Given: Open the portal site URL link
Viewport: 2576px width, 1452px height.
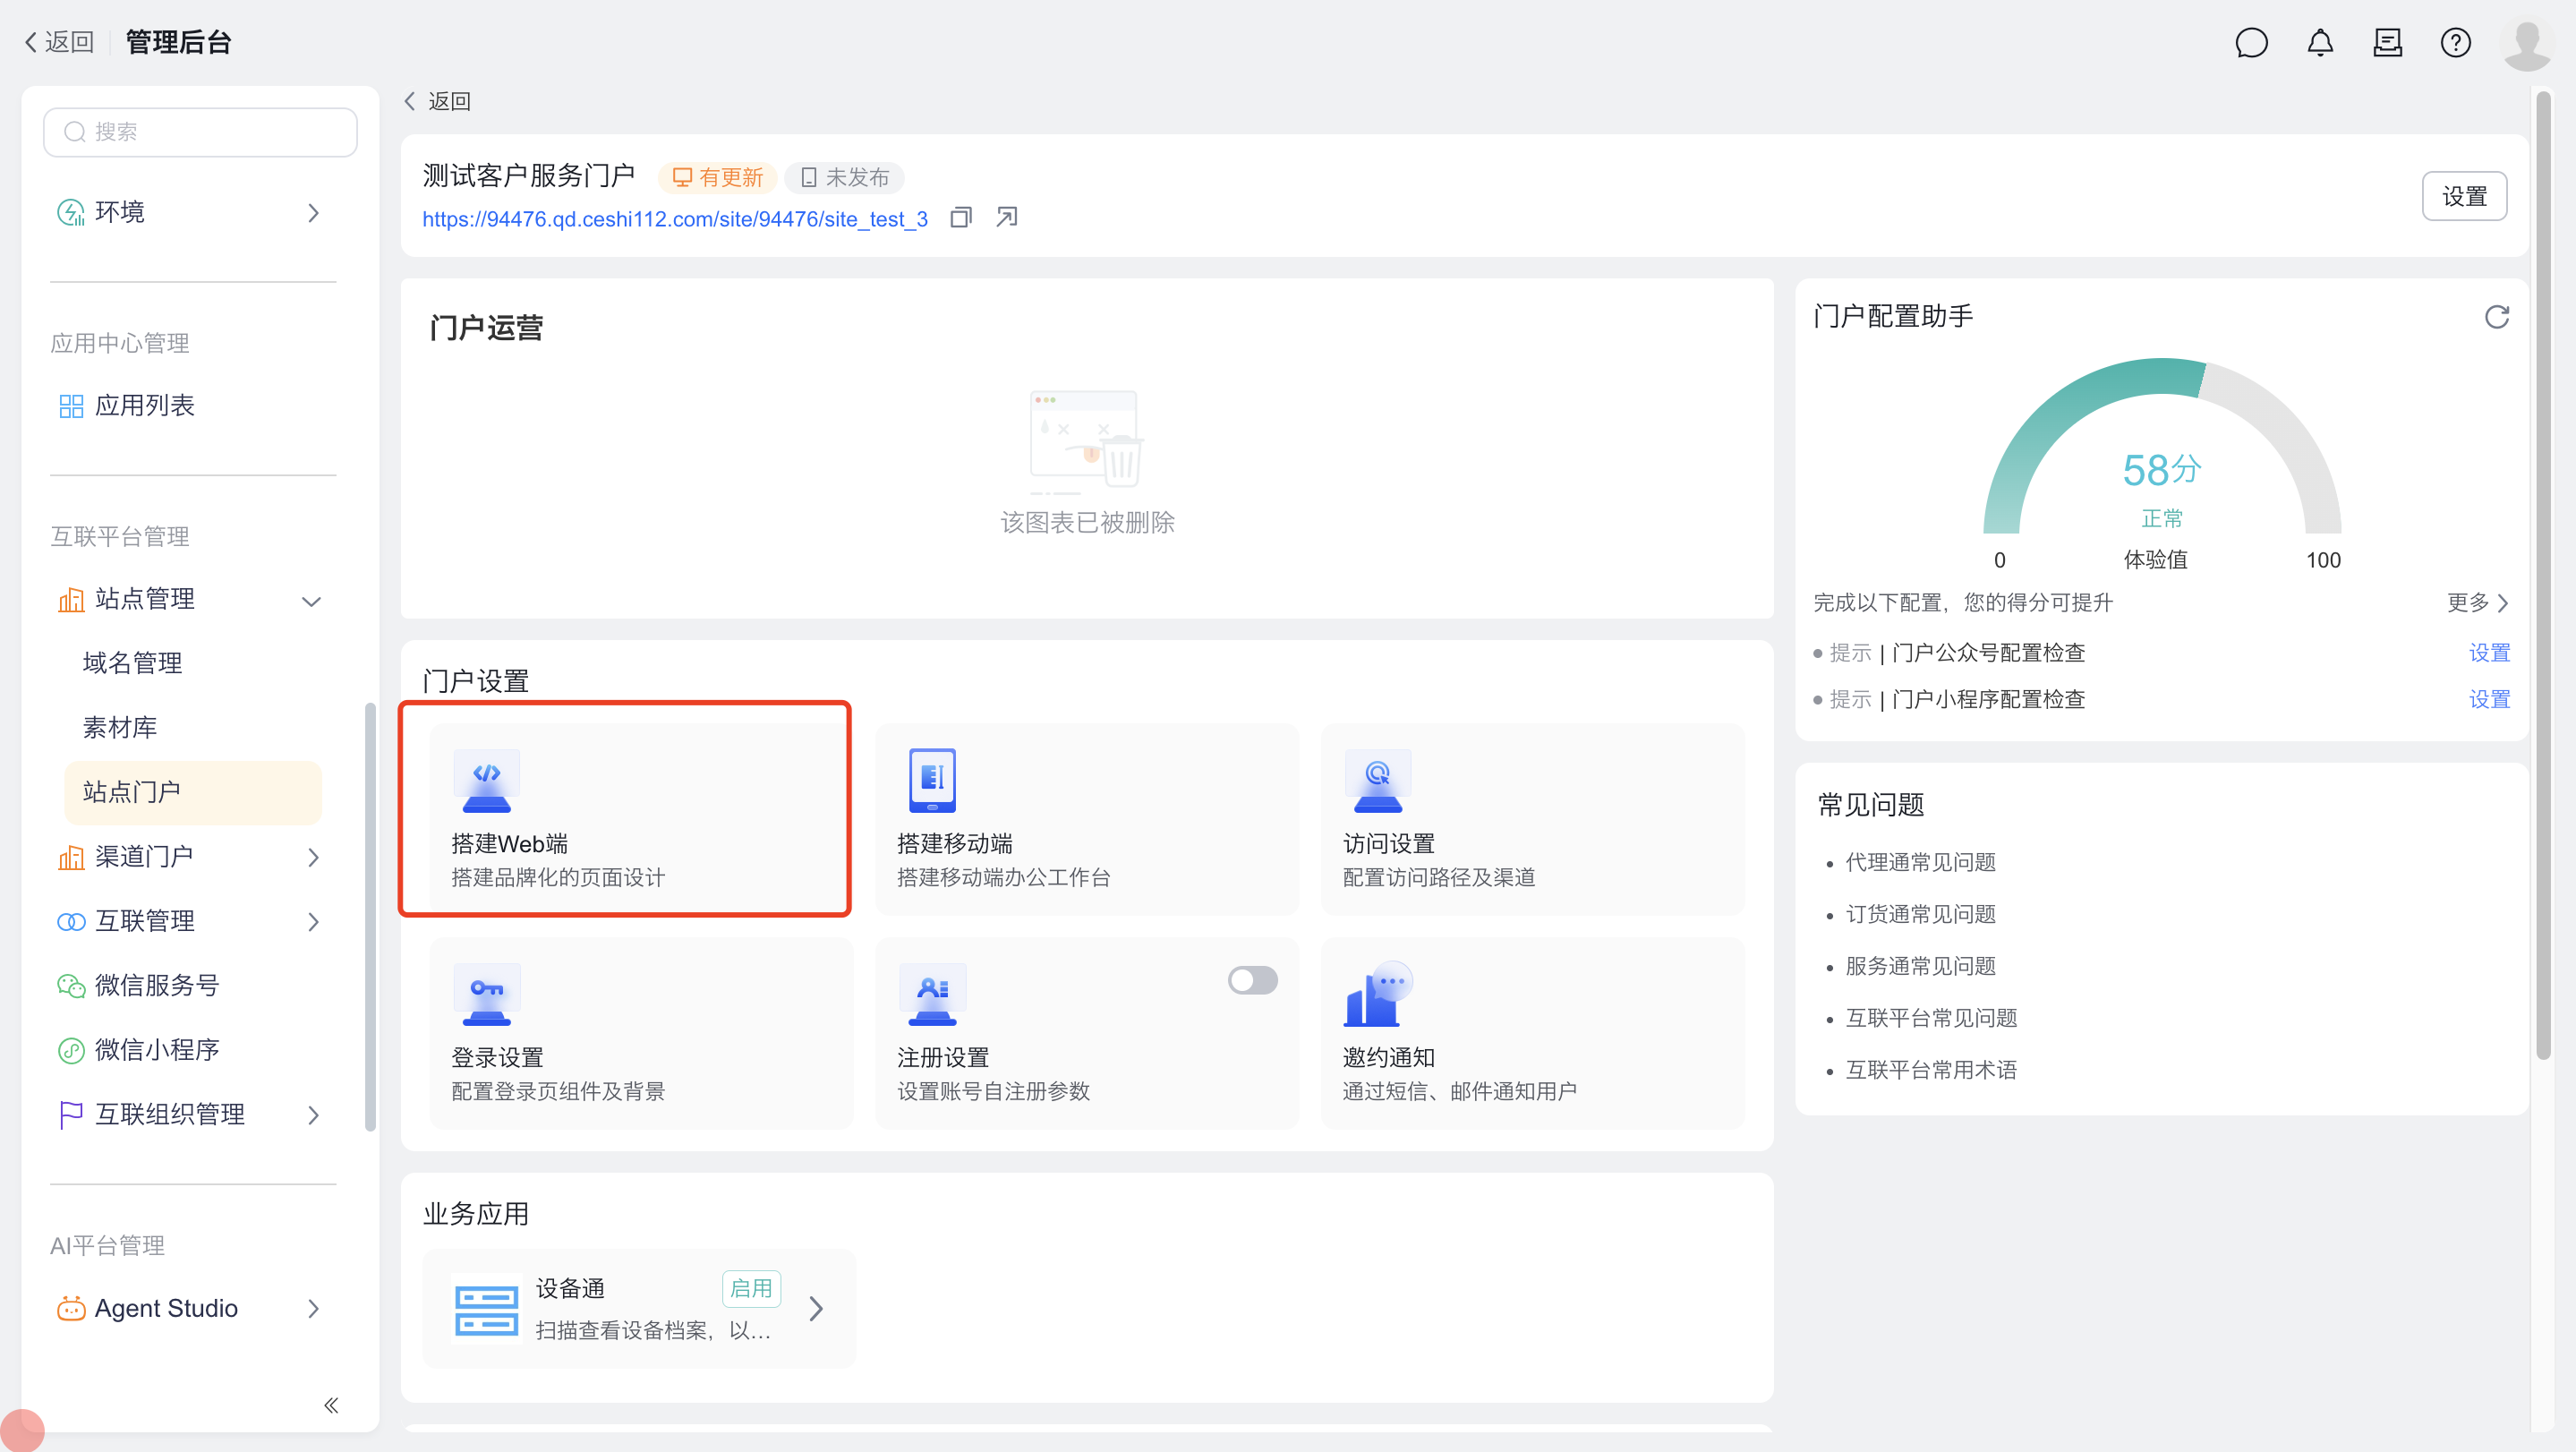Looking at the screenshot, I should pyautogui.click(x=674, y=219).
